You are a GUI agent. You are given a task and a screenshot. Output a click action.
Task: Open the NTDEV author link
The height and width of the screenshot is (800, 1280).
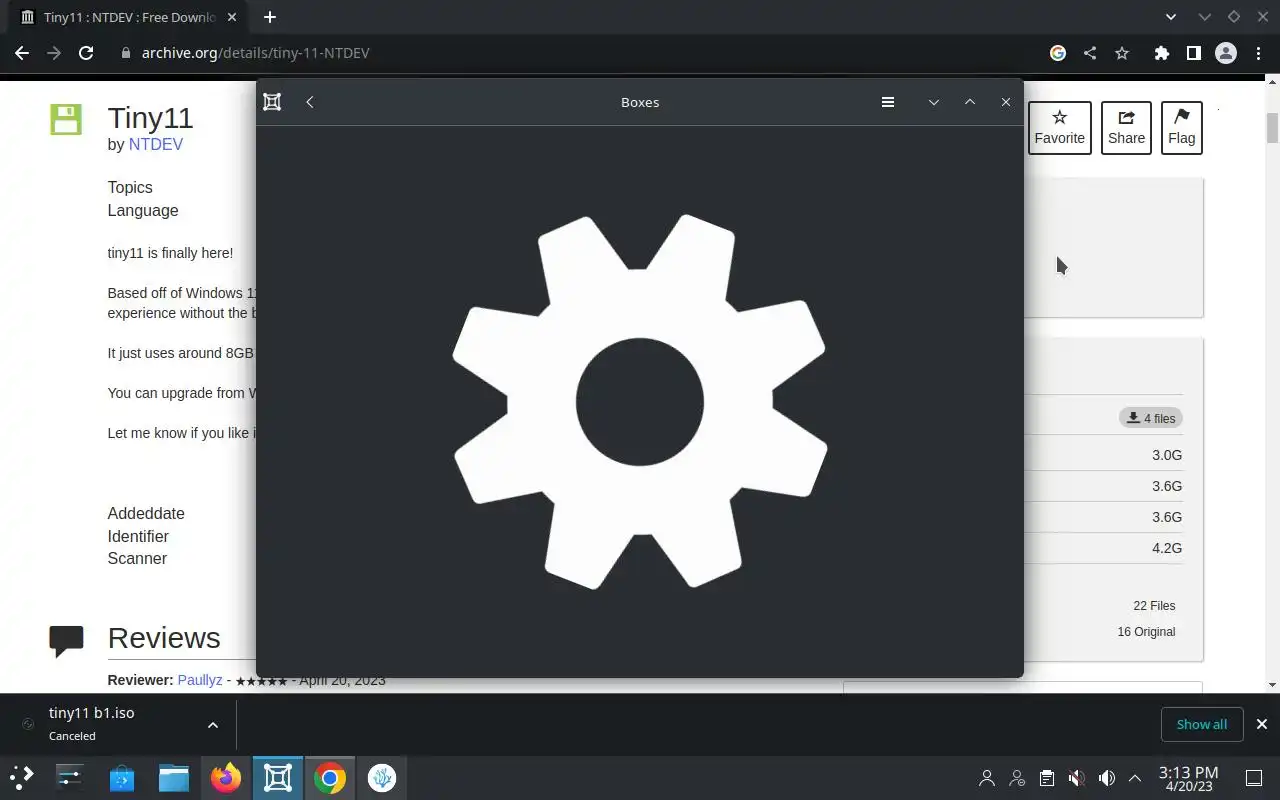155,144
